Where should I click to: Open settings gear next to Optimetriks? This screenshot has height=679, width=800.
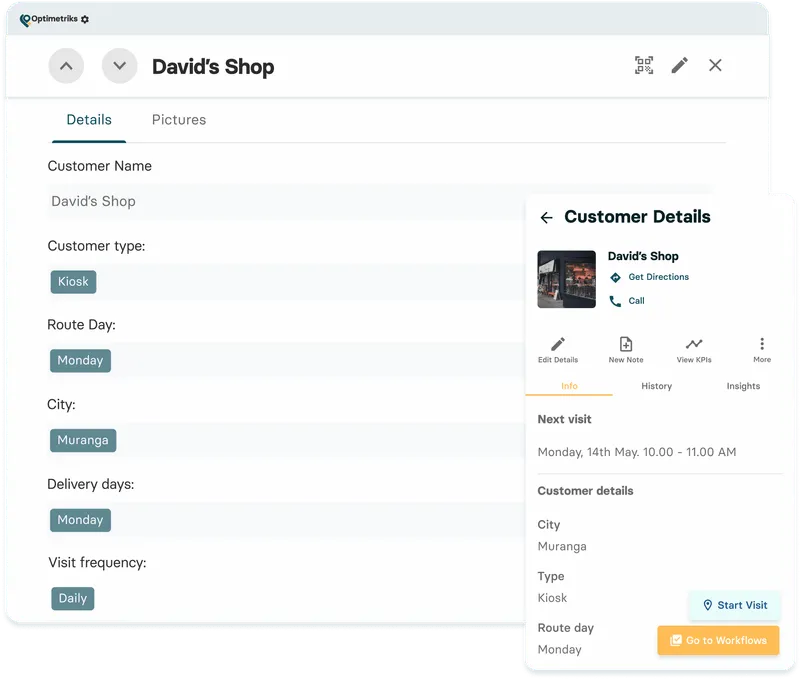(85, 19)
